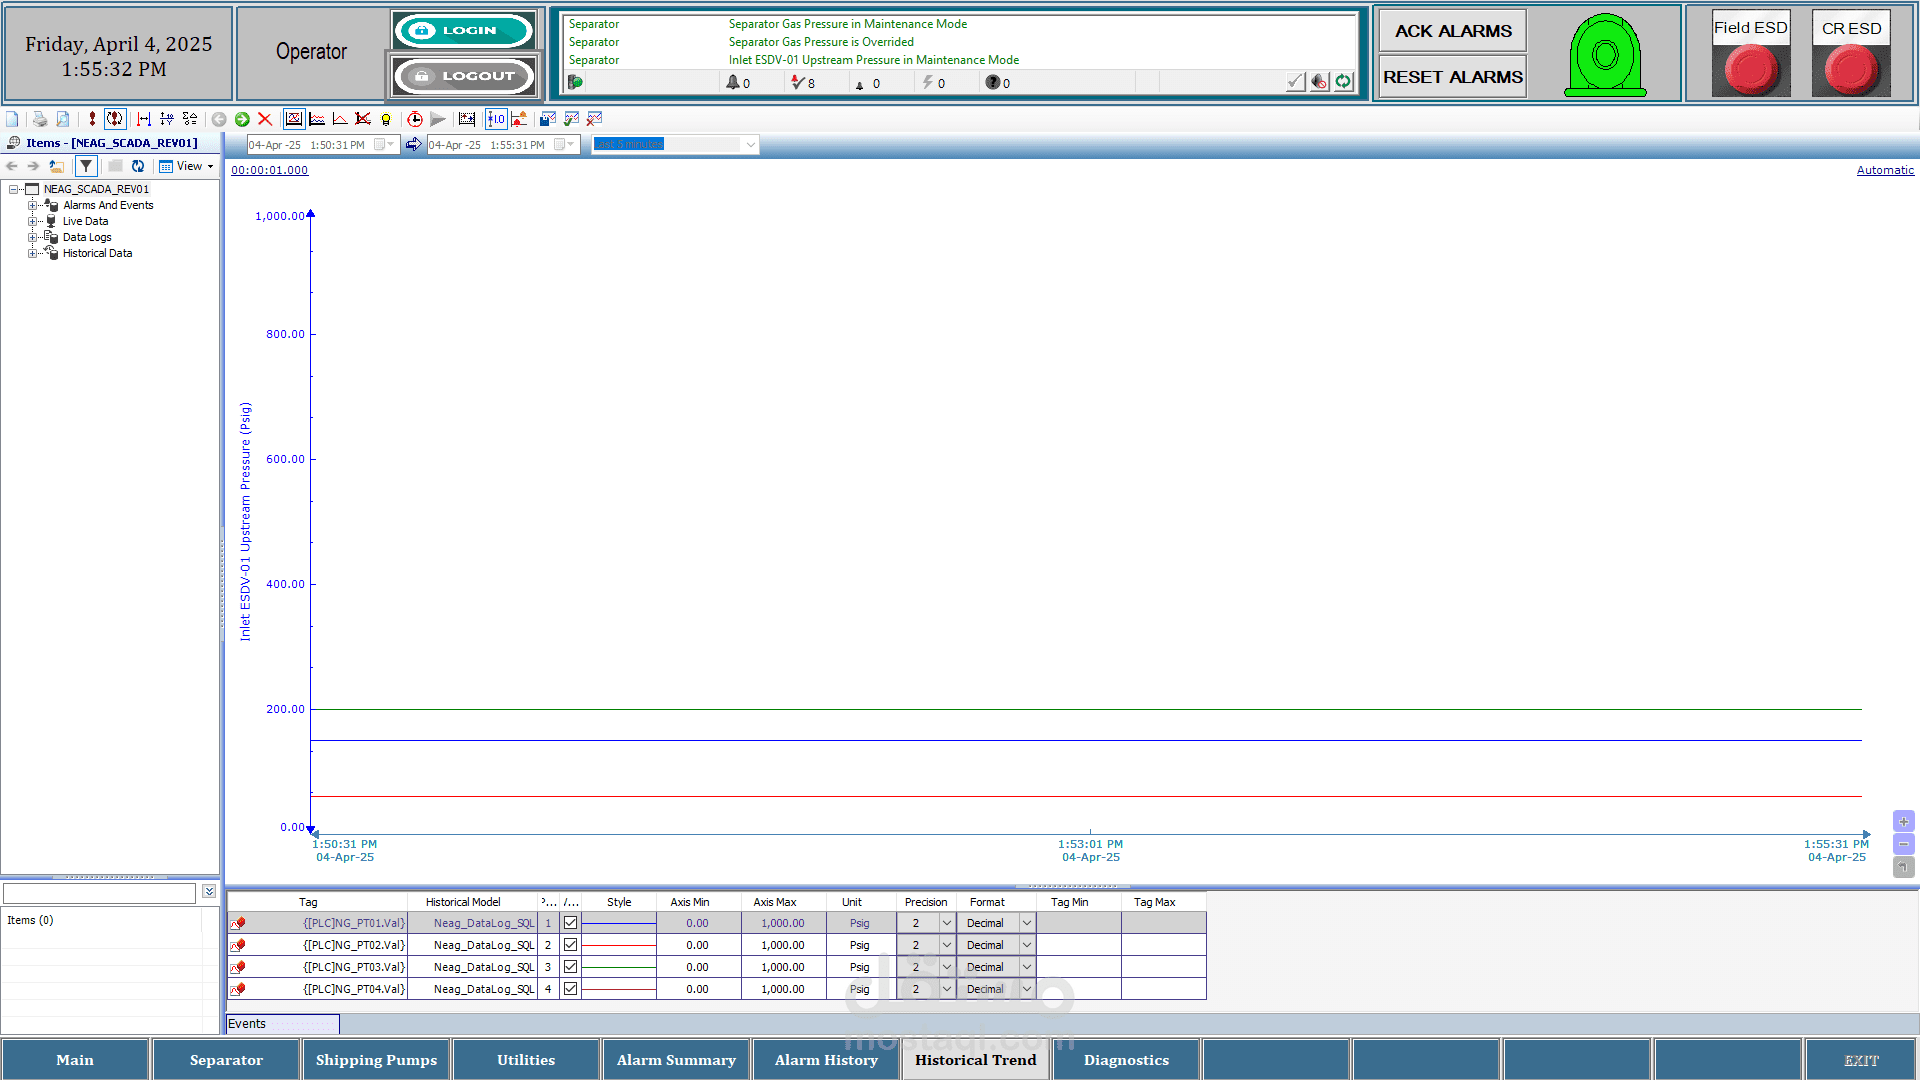Open the View dropdown in Items panel
This screenshot has width=1920, height=1080.
187,166
